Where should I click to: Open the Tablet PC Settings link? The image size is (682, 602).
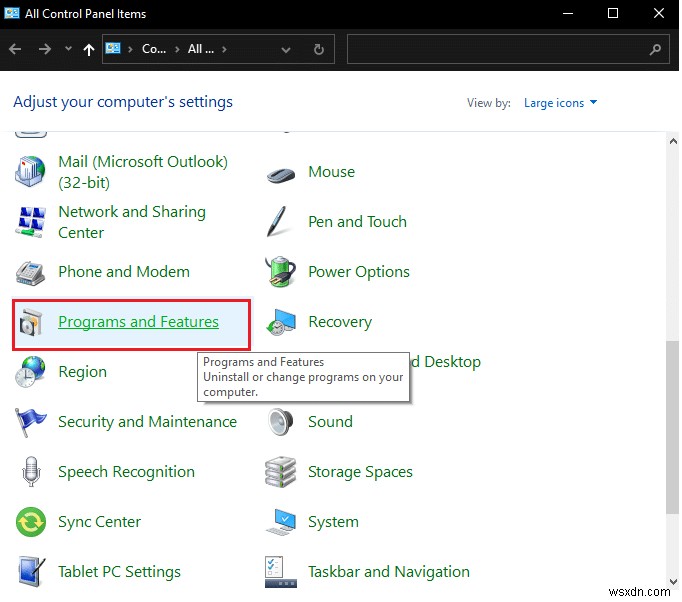click(119, 572)
